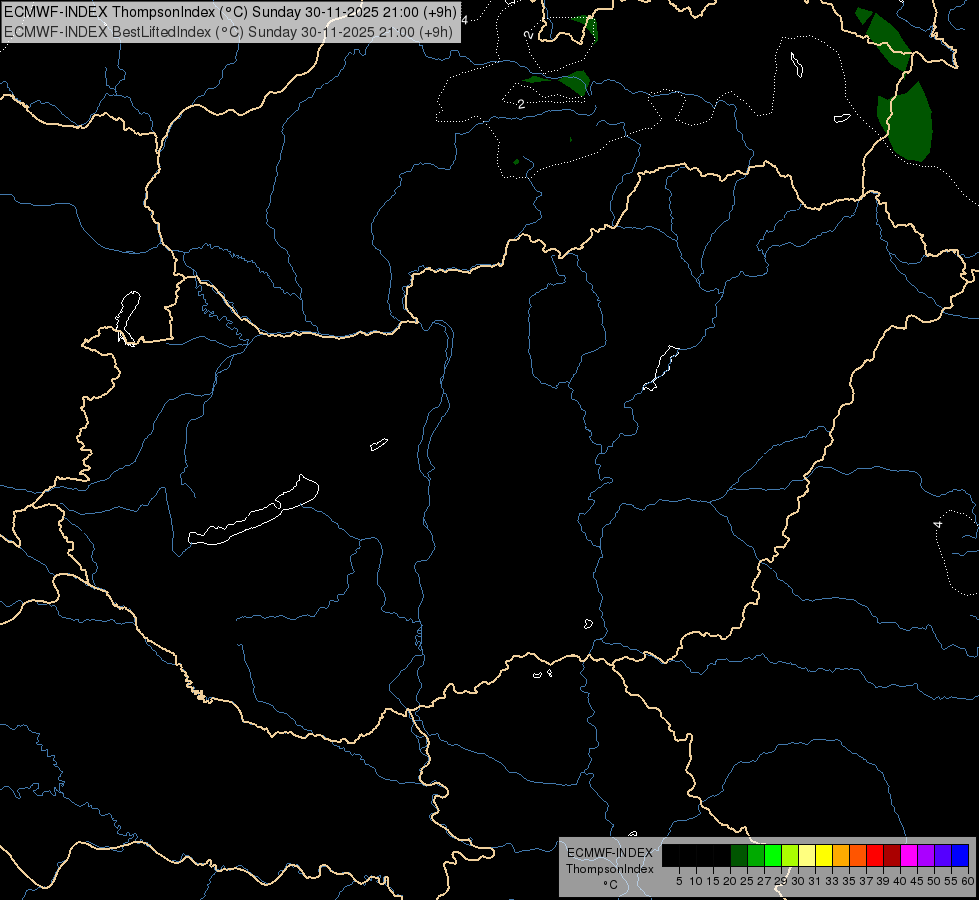Image resolution: width=979 pixels, height=900 pixels.
Task: Click the legend tick value '35'
Action: [849, 881]
